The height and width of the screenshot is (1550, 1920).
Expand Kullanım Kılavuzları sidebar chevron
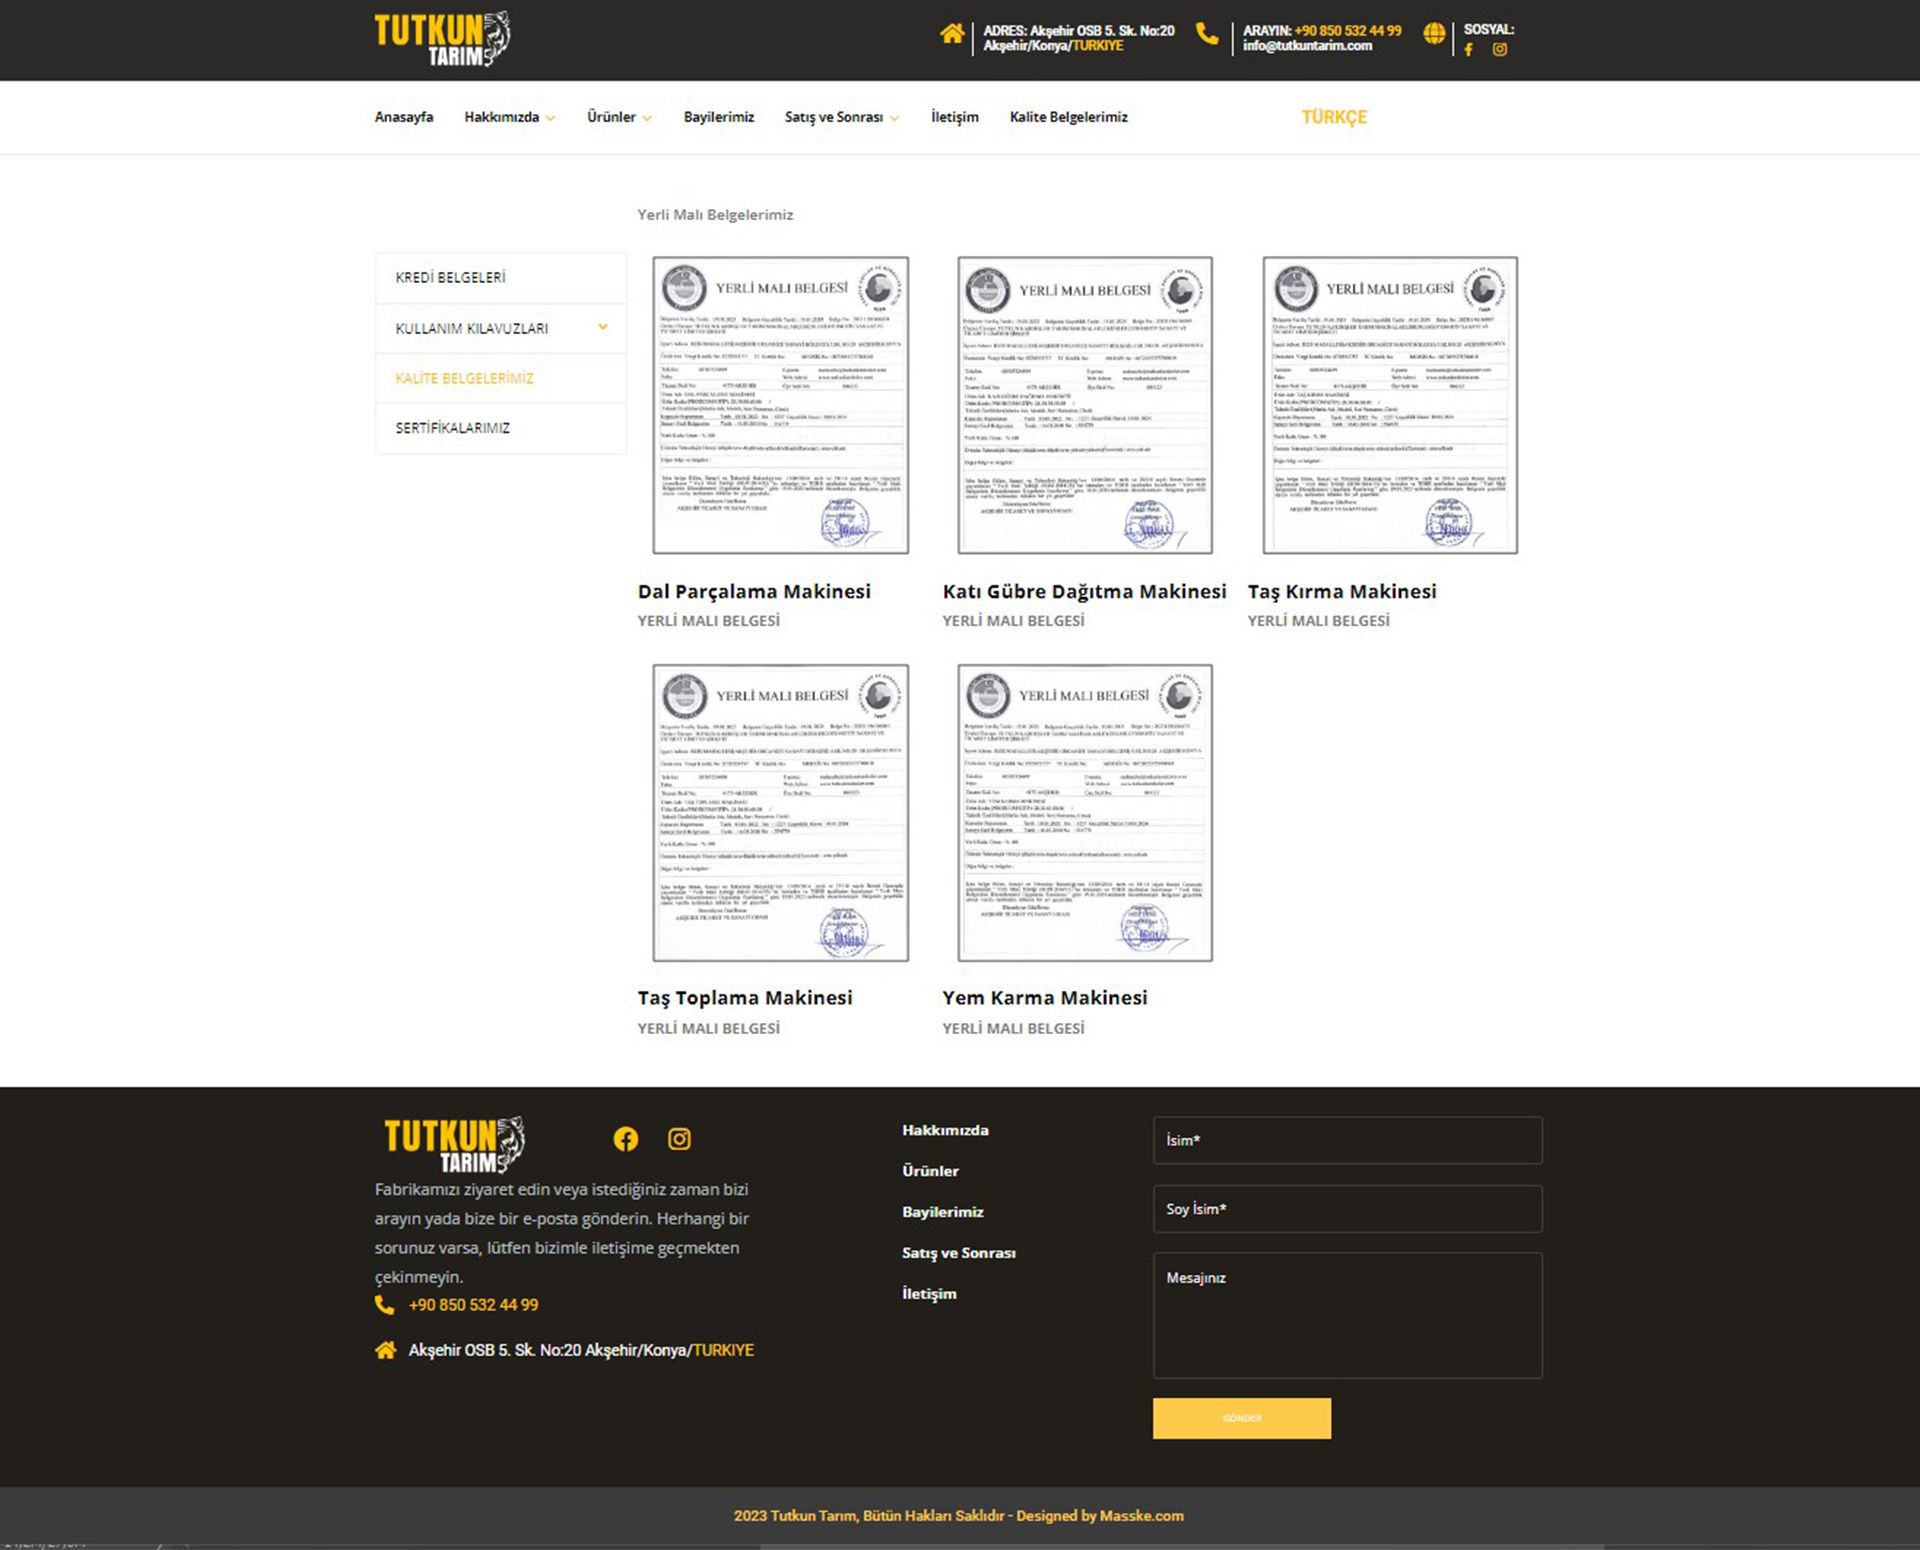[x=603, y=327]
